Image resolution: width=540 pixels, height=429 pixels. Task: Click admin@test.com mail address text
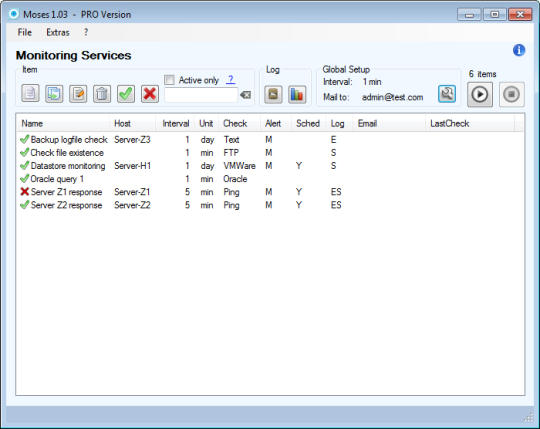(392, 97)
